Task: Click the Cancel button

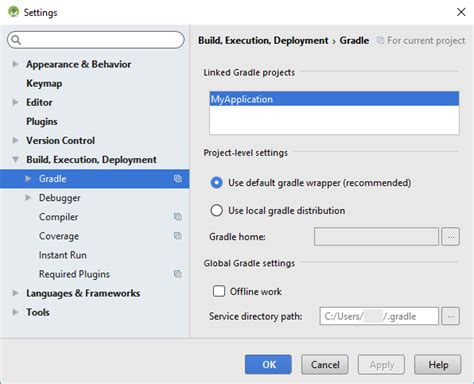Action: coord(325,365)
